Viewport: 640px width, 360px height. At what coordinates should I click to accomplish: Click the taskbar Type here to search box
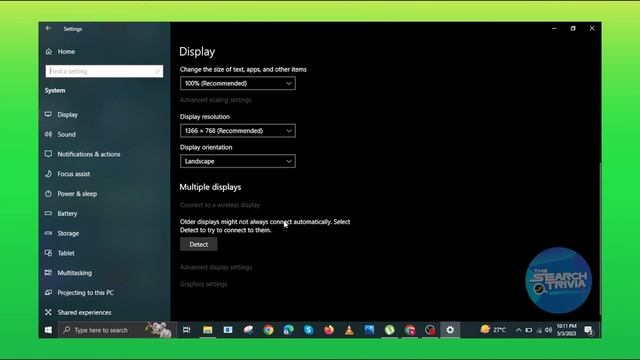(x=118, y=330)
